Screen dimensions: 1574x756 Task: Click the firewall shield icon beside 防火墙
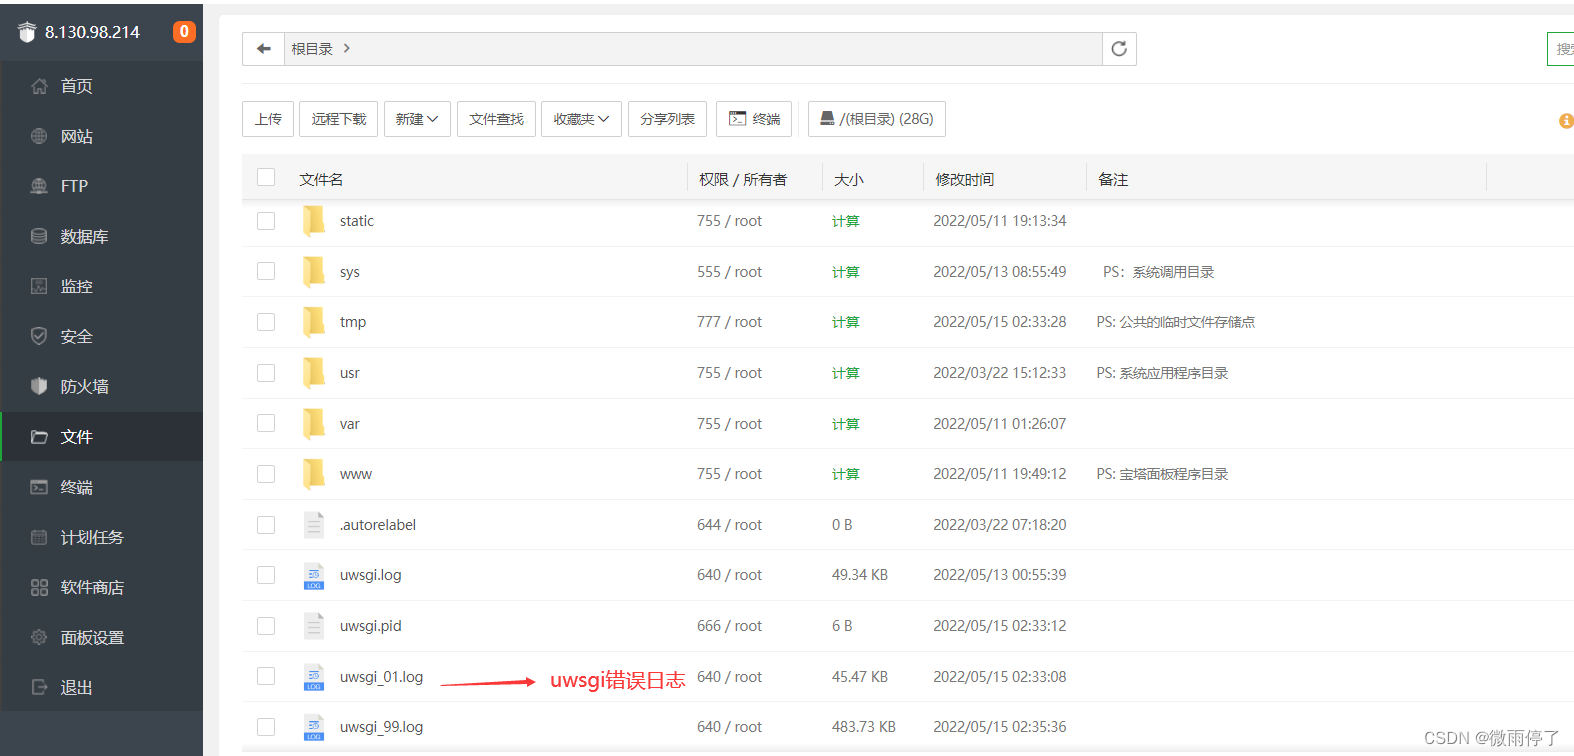[x=39, y=386]
